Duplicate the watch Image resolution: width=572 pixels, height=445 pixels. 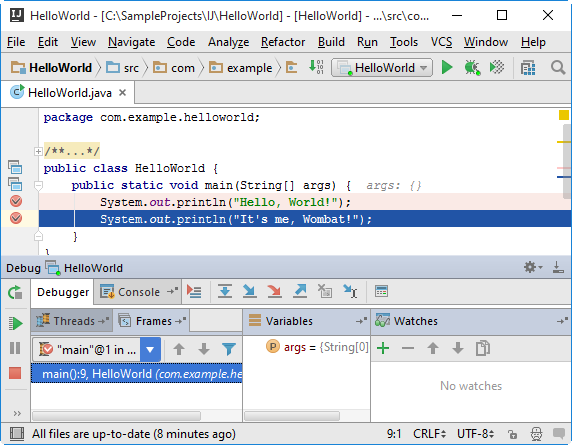pyautogui.click(x=483, y=348)
